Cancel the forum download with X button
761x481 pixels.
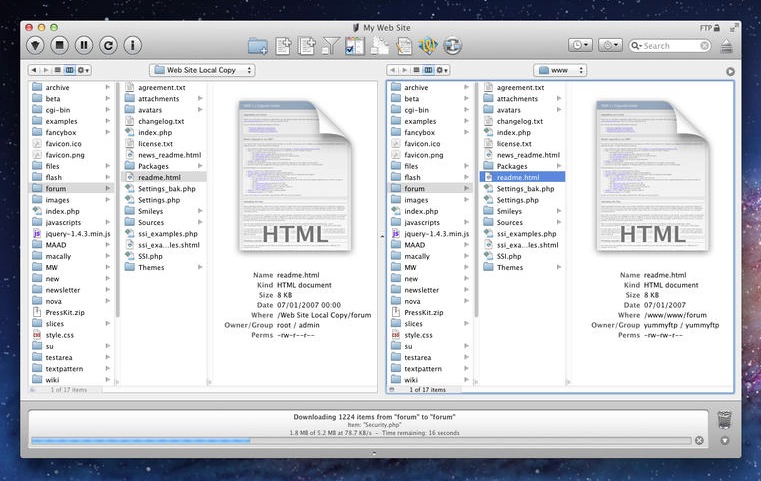[699, 440]
